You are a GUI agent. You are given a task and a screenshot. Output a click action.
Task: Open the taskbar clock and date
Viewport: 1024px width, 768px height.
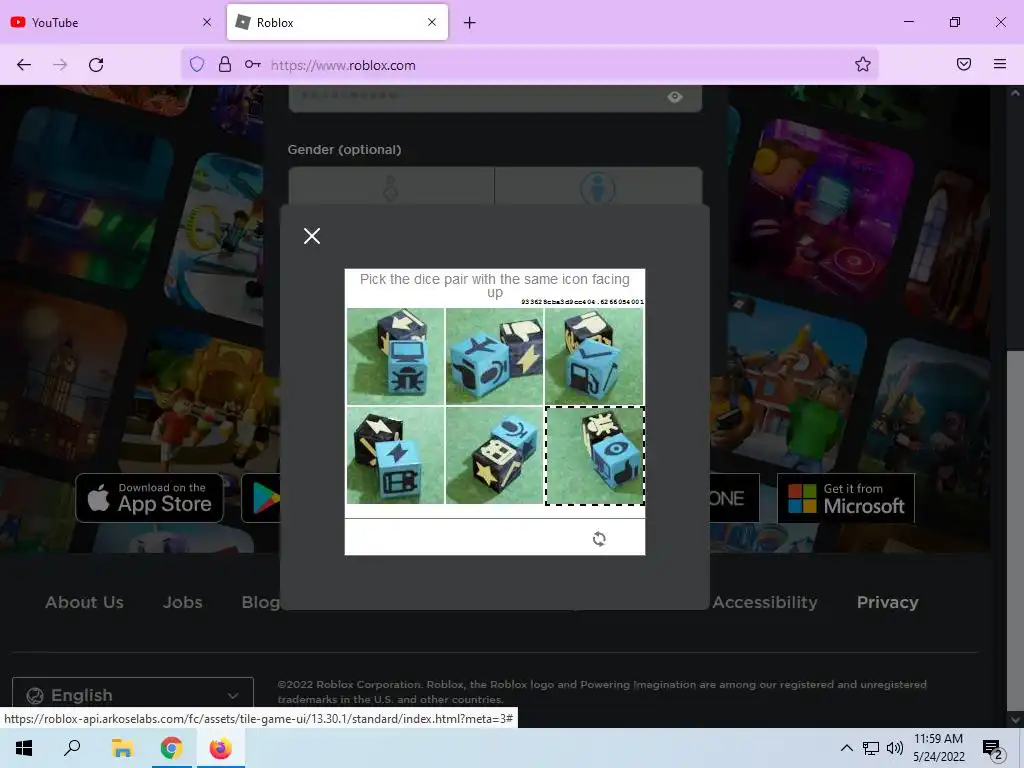click(938, 748)
